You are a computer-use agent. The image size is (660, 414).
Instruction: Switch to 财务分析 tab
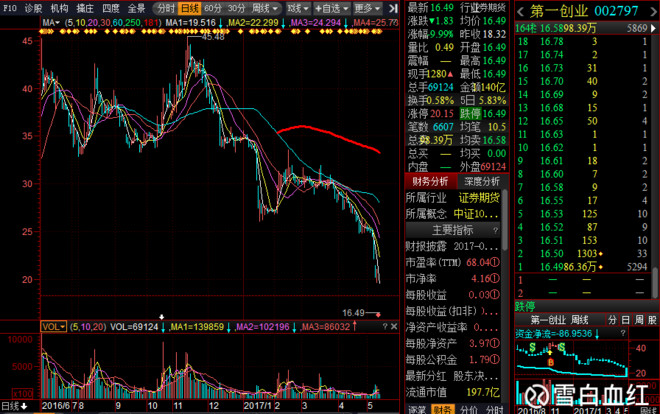(x=430, y=181)
